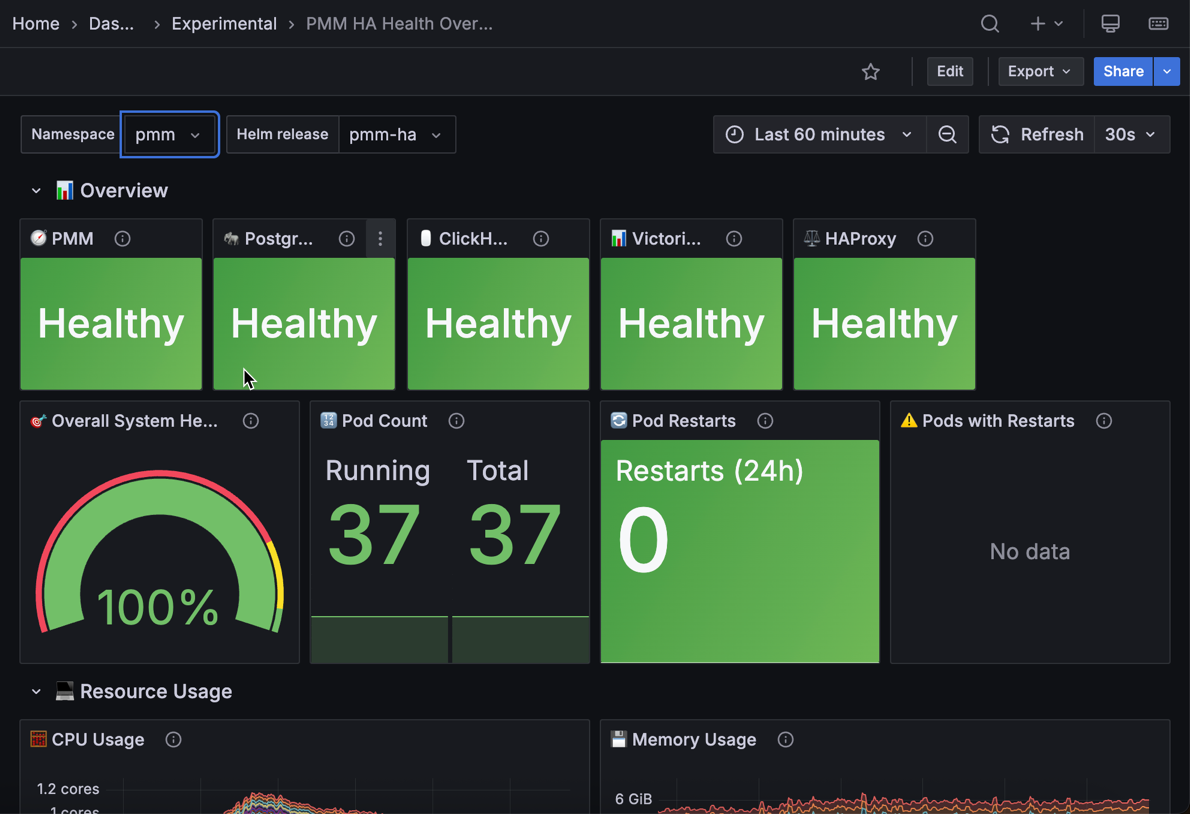Collapse the Overview section
The height and width of the screenshot is (814, 1190).
(x=36, y=190)
